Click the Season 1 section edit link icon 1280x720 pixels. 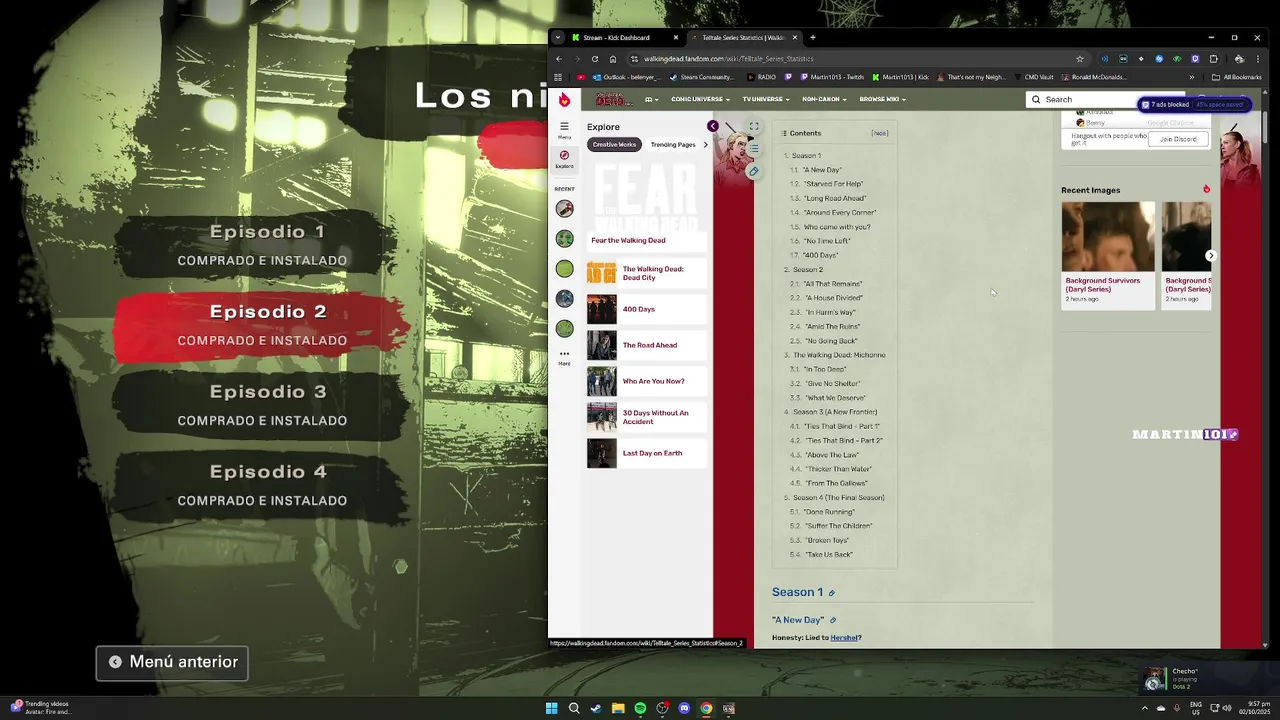click(x=831, y=593)
